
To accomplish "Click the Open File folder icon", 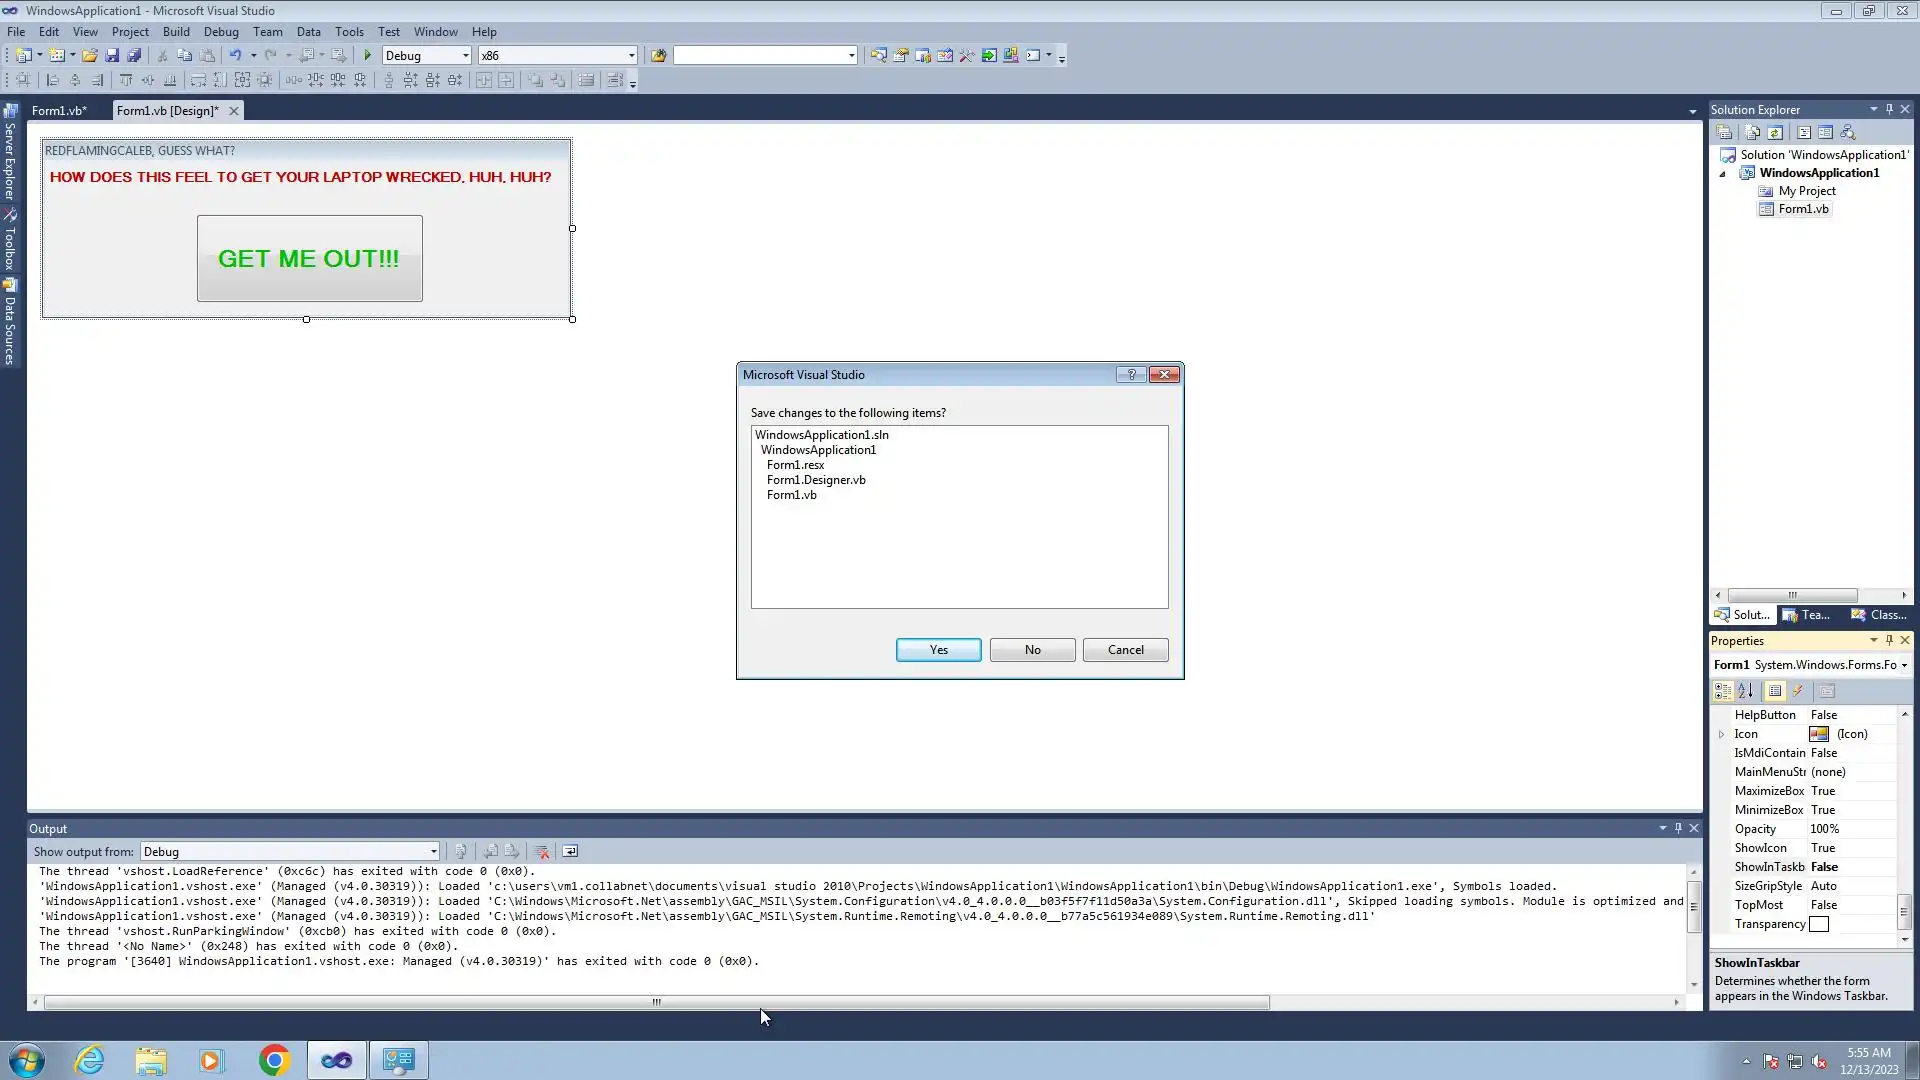I will 90,56.
